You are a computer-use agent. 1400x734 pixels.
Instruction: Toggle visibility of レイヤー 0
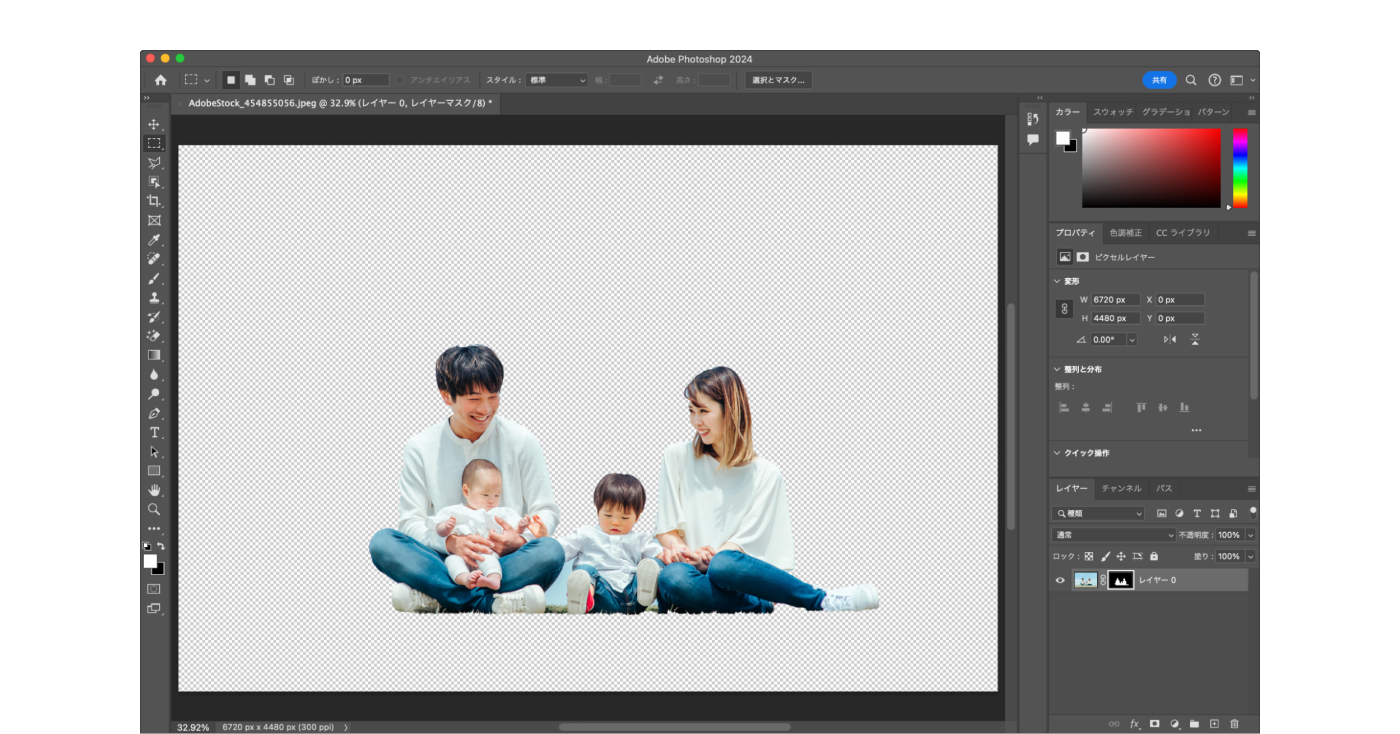click(x=1060, y=580)
